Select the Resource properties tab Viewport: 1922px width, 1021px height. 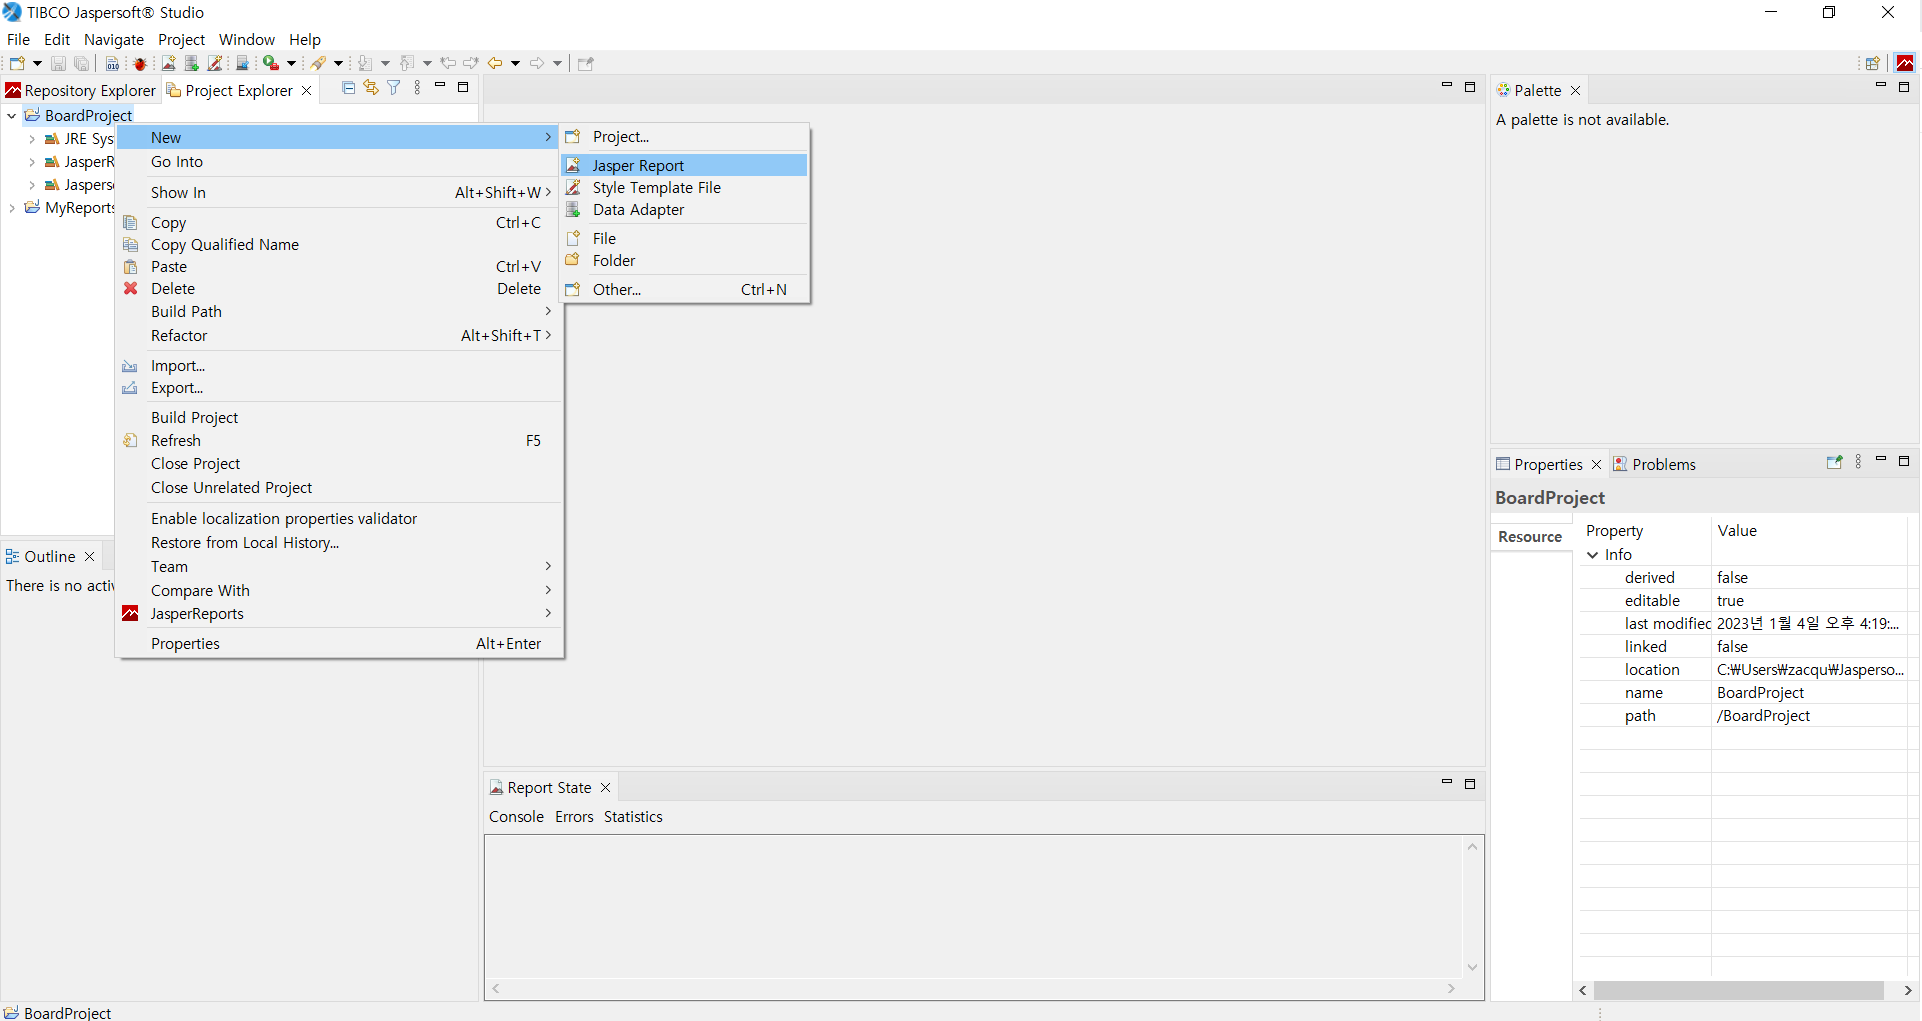[1530, 537]
